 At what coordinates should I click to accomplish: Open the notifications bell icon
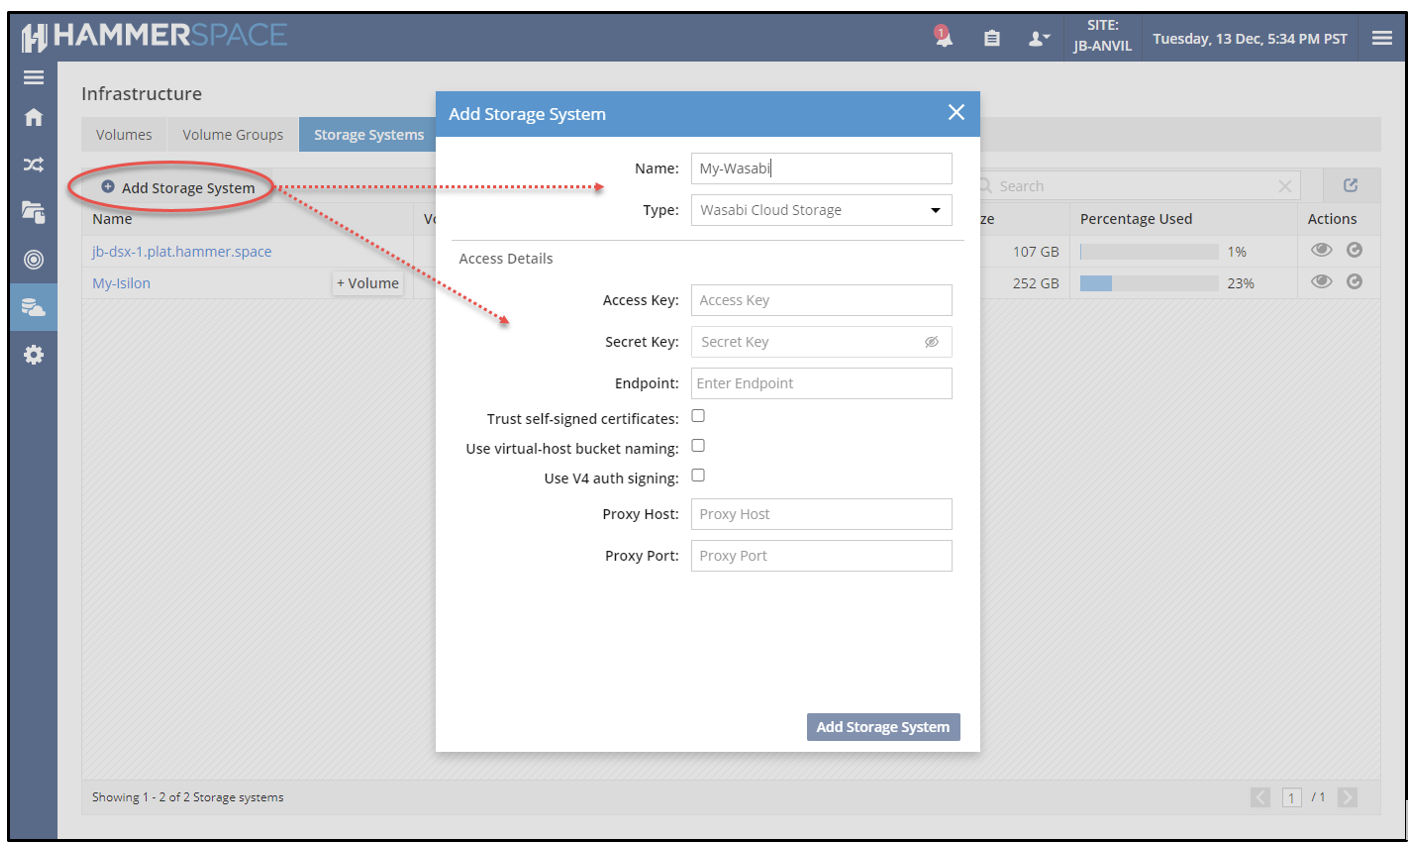(x=943, y=37)
